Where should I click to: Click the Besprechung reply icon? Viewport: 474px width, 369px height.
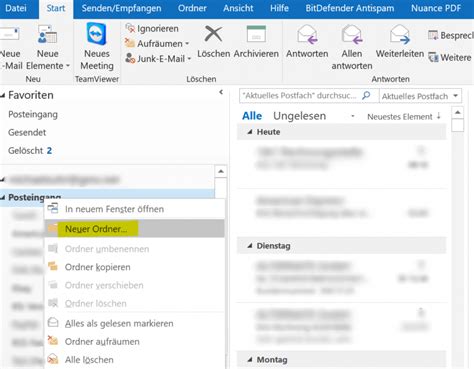(433, 35)
